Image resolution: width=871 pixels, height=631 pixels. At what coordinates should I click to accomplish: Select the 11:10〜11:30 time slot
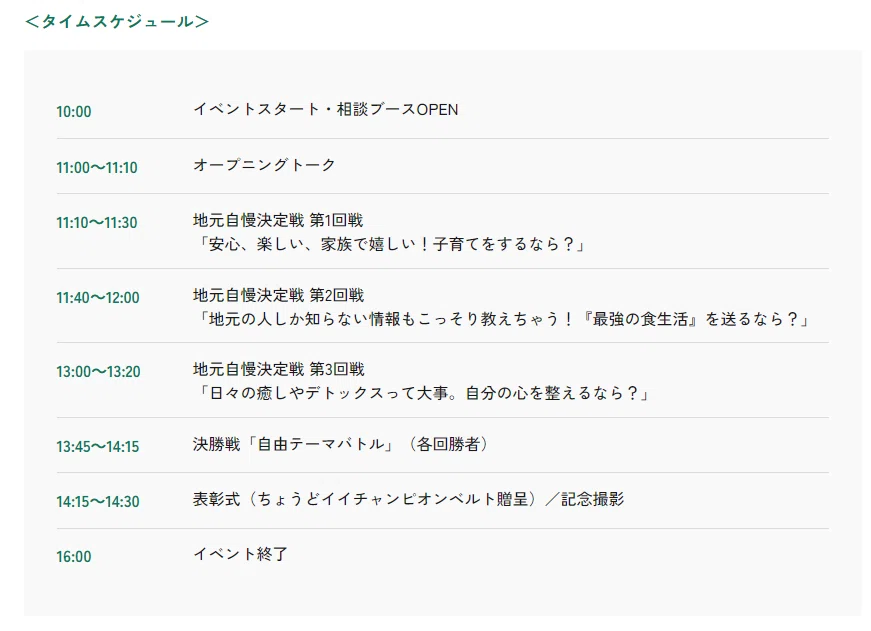pos(97,223)
